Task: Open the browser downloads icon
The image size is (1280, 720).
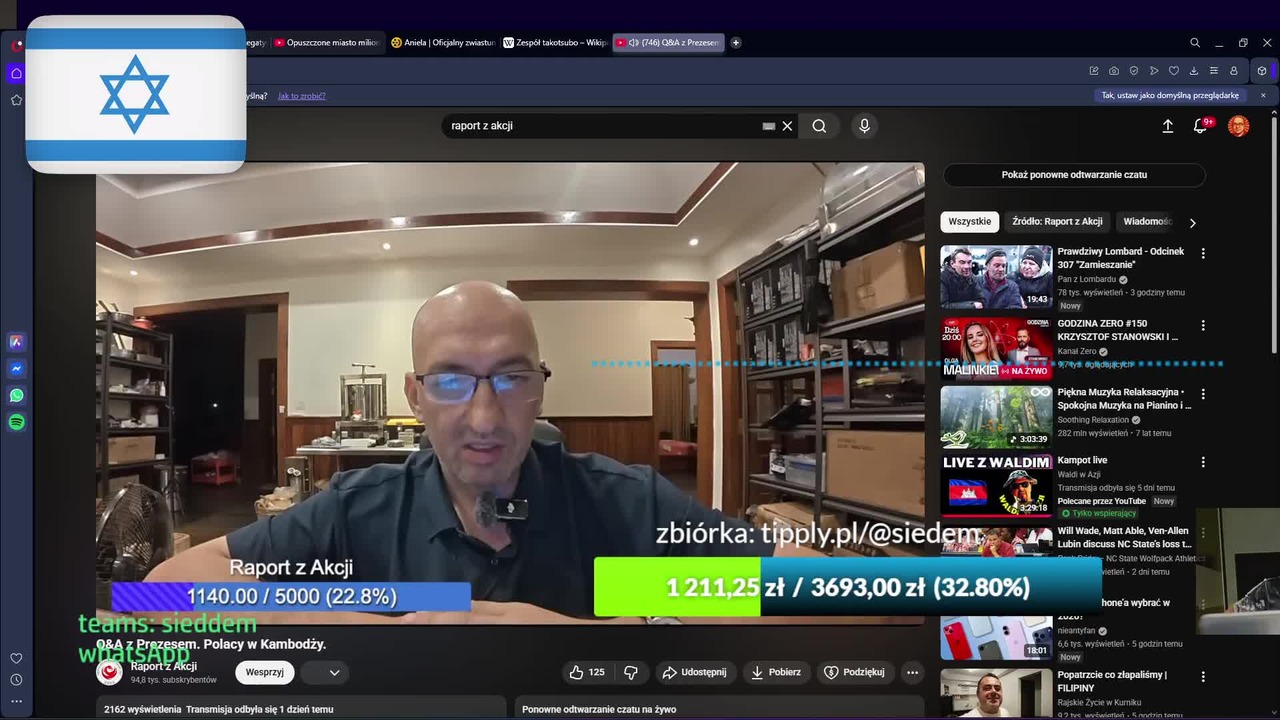Action: tap(1194, 71)
